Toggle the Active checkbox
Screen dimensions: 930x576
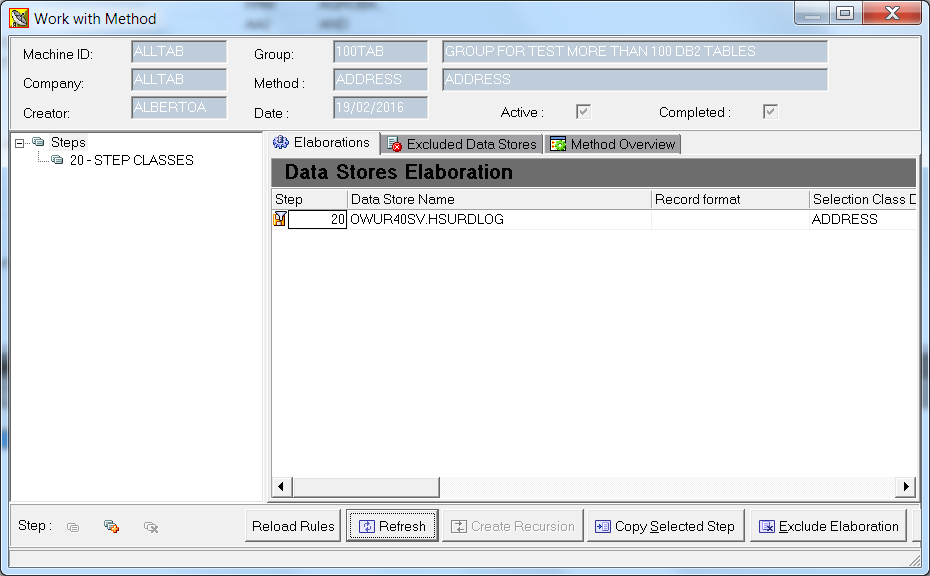coord(583,112)
